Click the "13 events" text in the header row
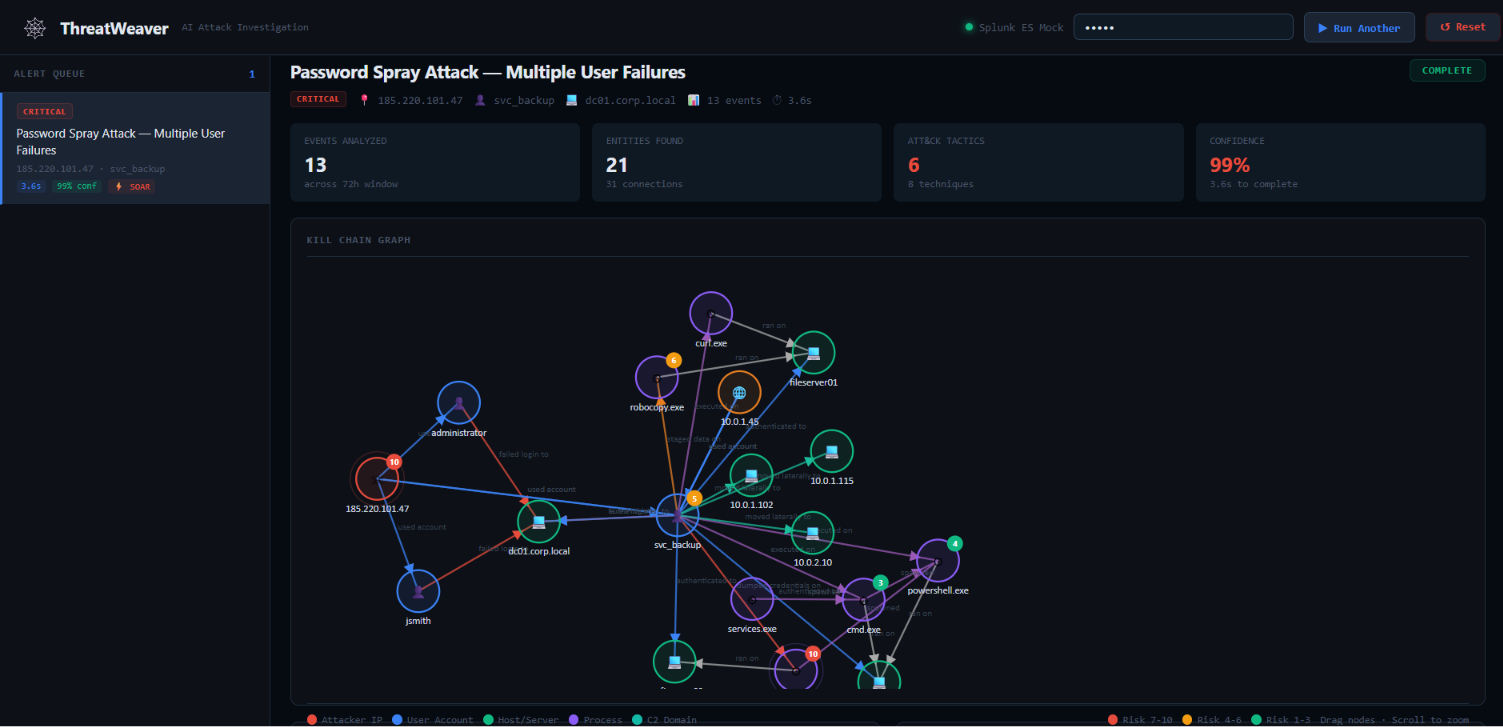1503x727 pixels. pos(734,100)
